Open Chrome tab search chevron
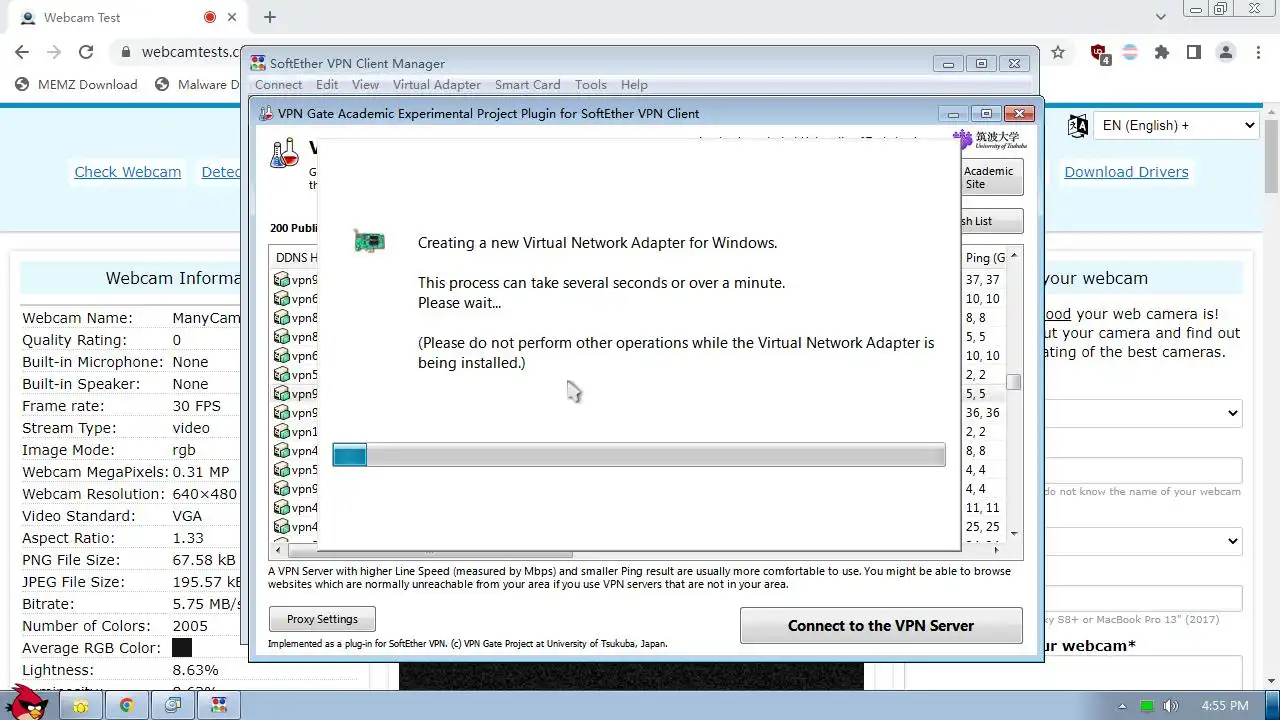 point(1161,17)
